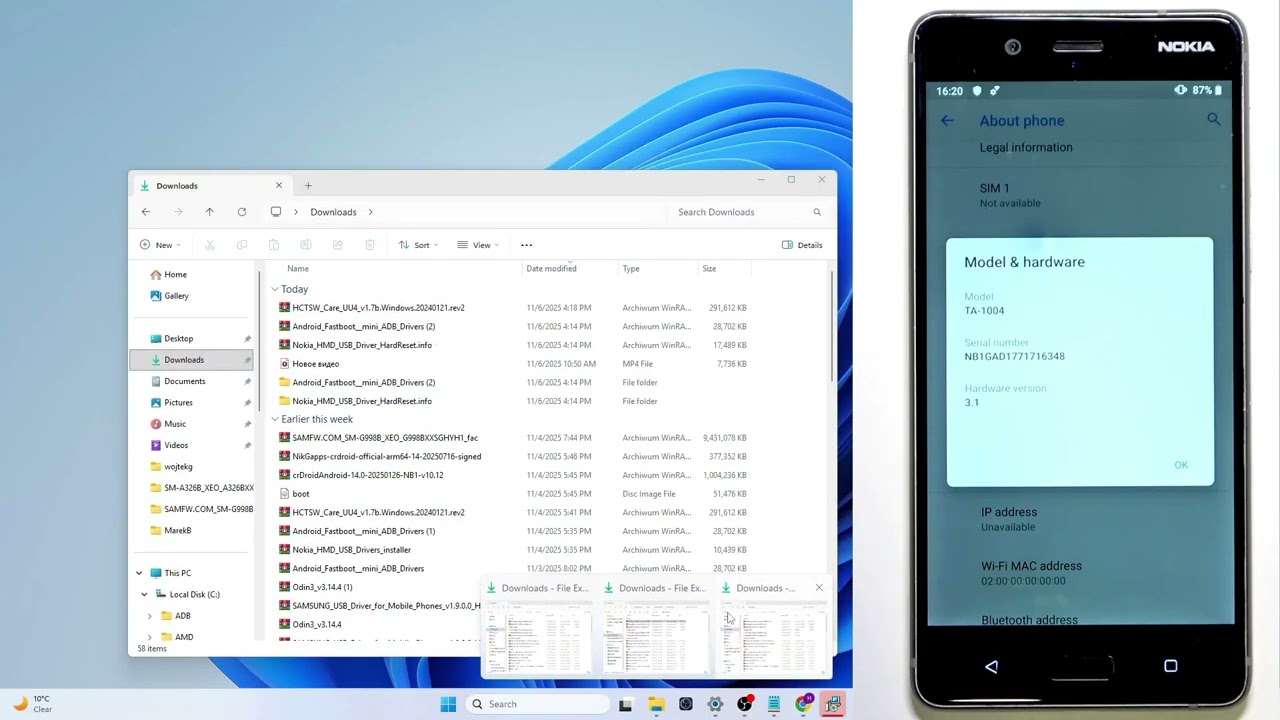1280x720 pixels.
Task: Sort files by the Type column
Action: coord(631,268)
